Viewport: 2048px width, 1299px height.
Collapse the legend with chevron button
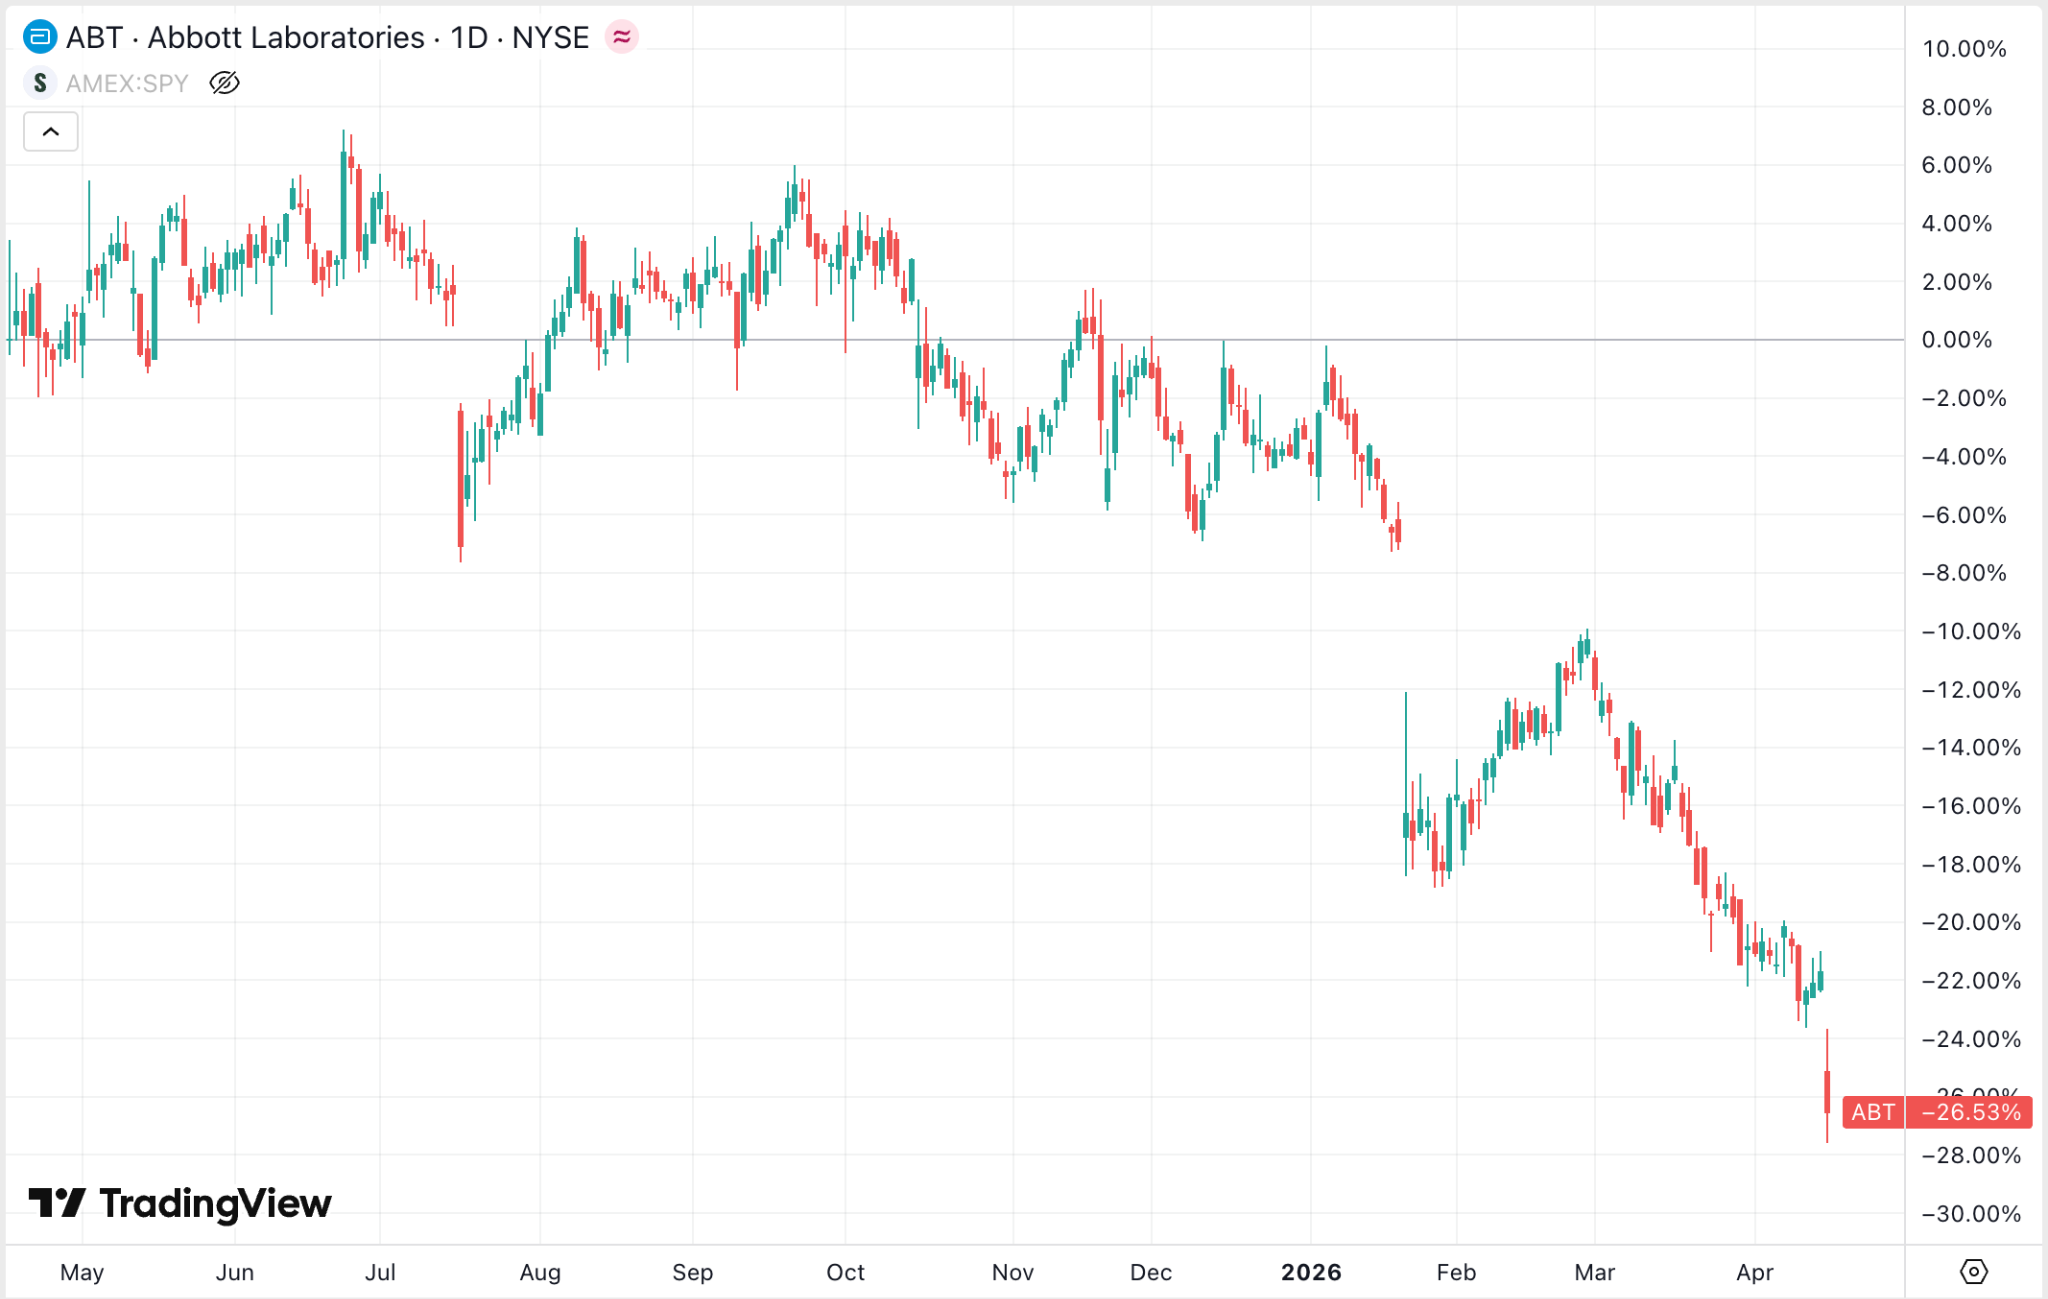click(x=51, y=132)
